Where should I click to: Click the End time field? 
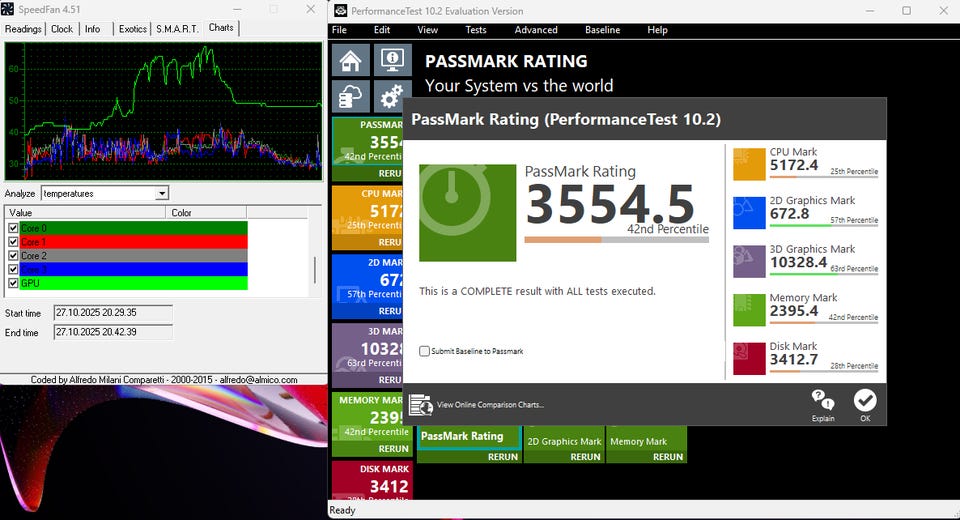point(113,333)
